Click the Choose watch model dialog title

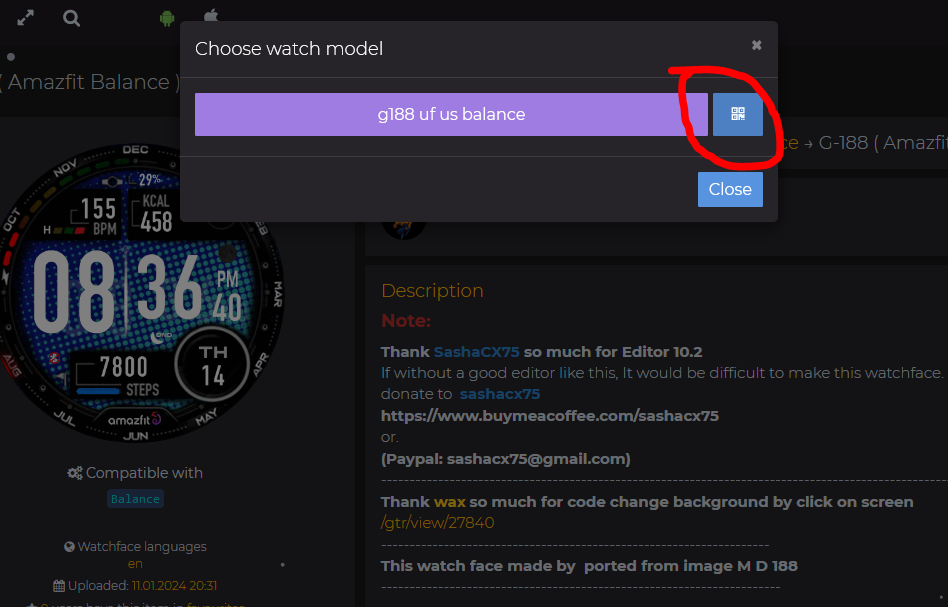[x=289, y=48]
